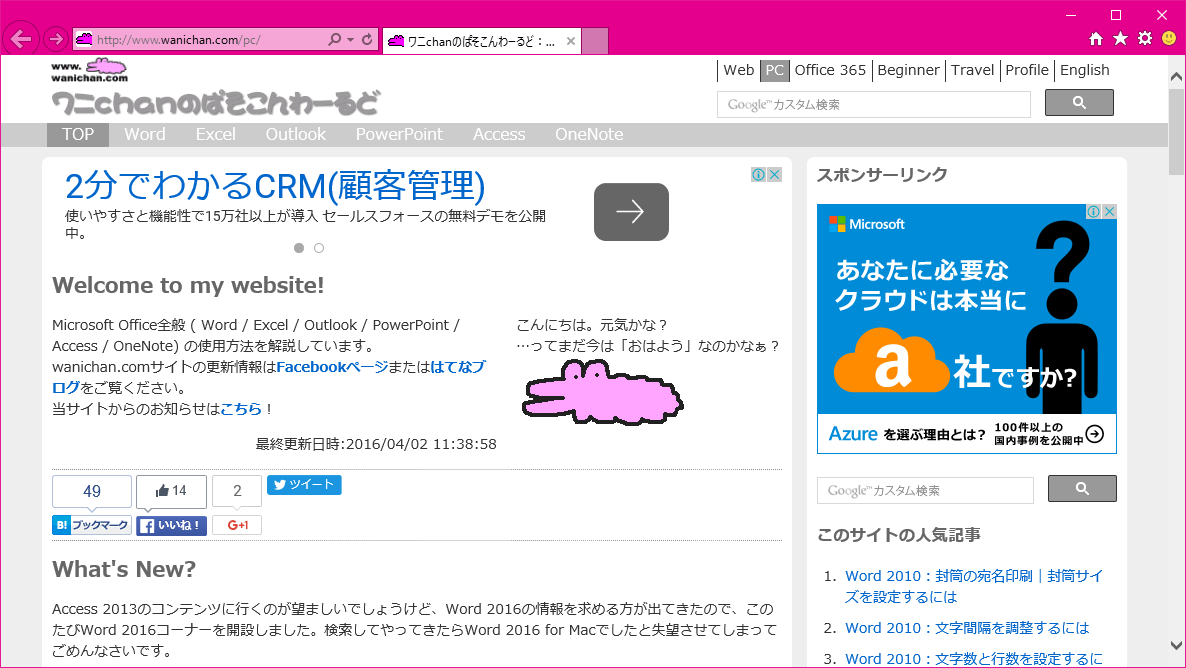
Task: Select the TOP tab in gray menu
Action: tap(78, 135)
